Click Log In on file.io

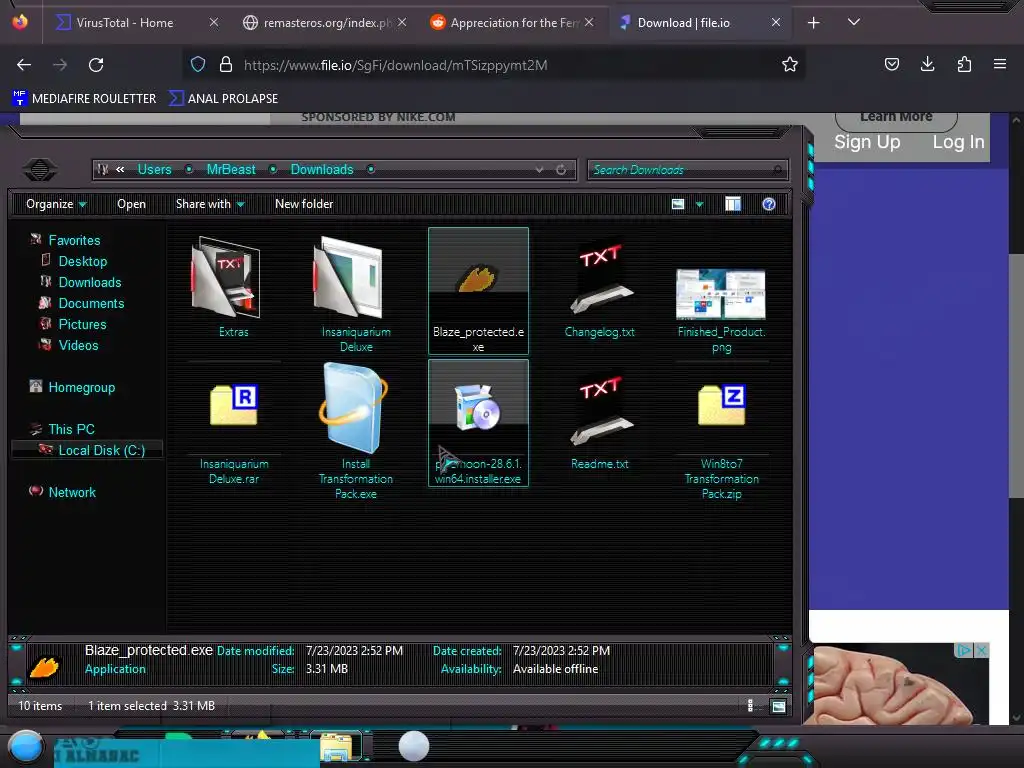958,142
